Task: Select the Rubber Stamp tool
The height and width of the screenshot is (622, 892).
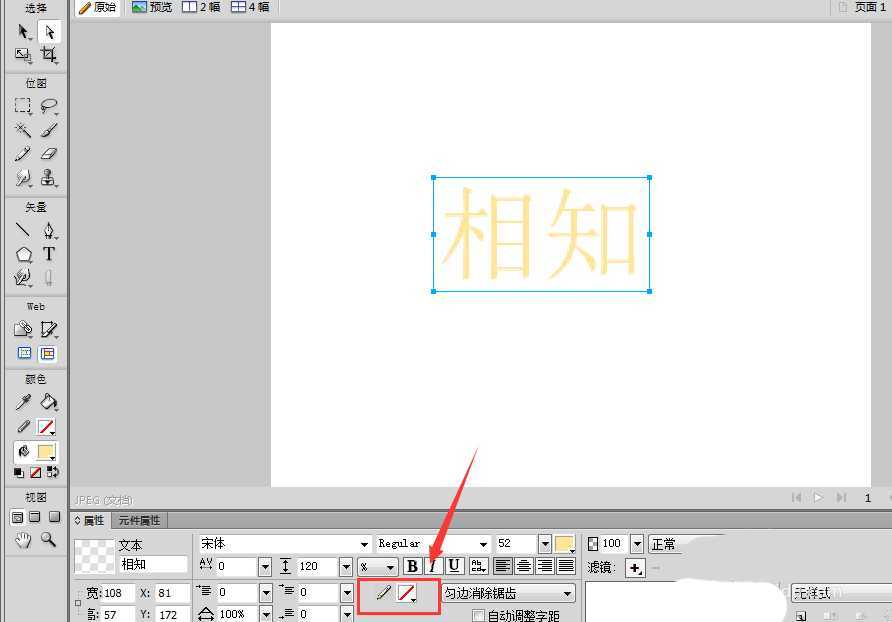Action: point(50,178)
